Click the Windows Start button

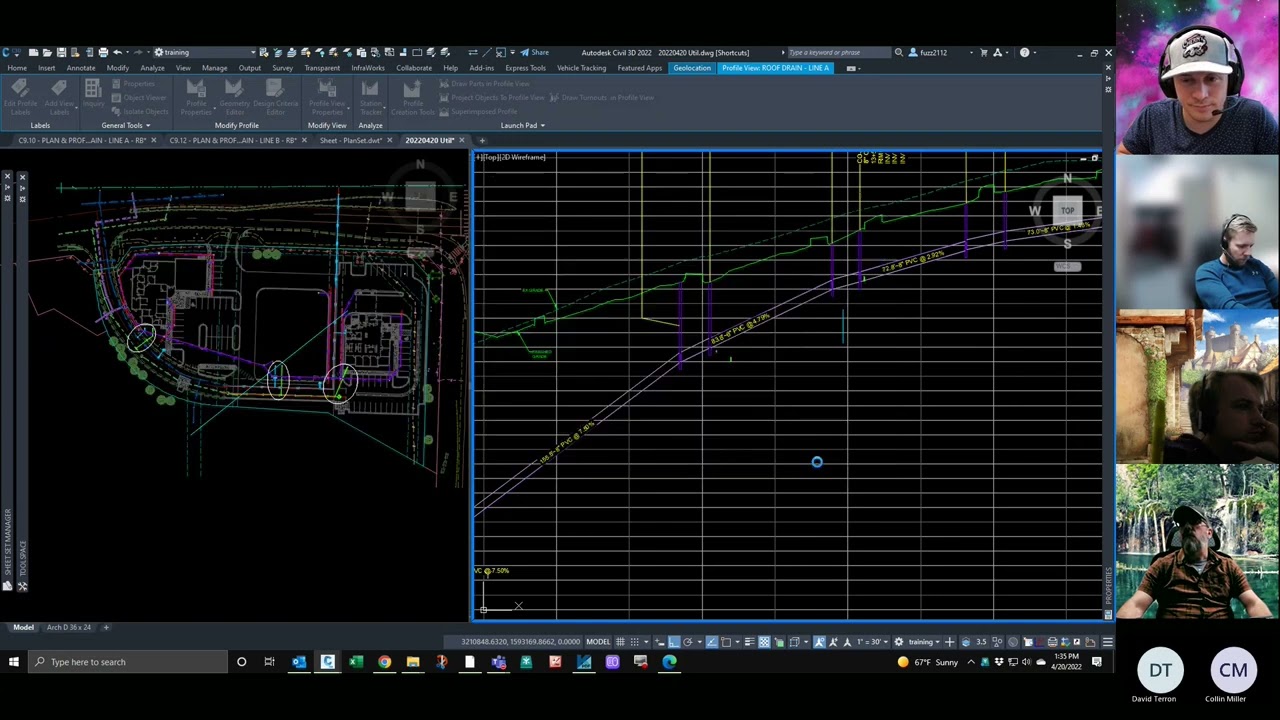tap(14, 661)
